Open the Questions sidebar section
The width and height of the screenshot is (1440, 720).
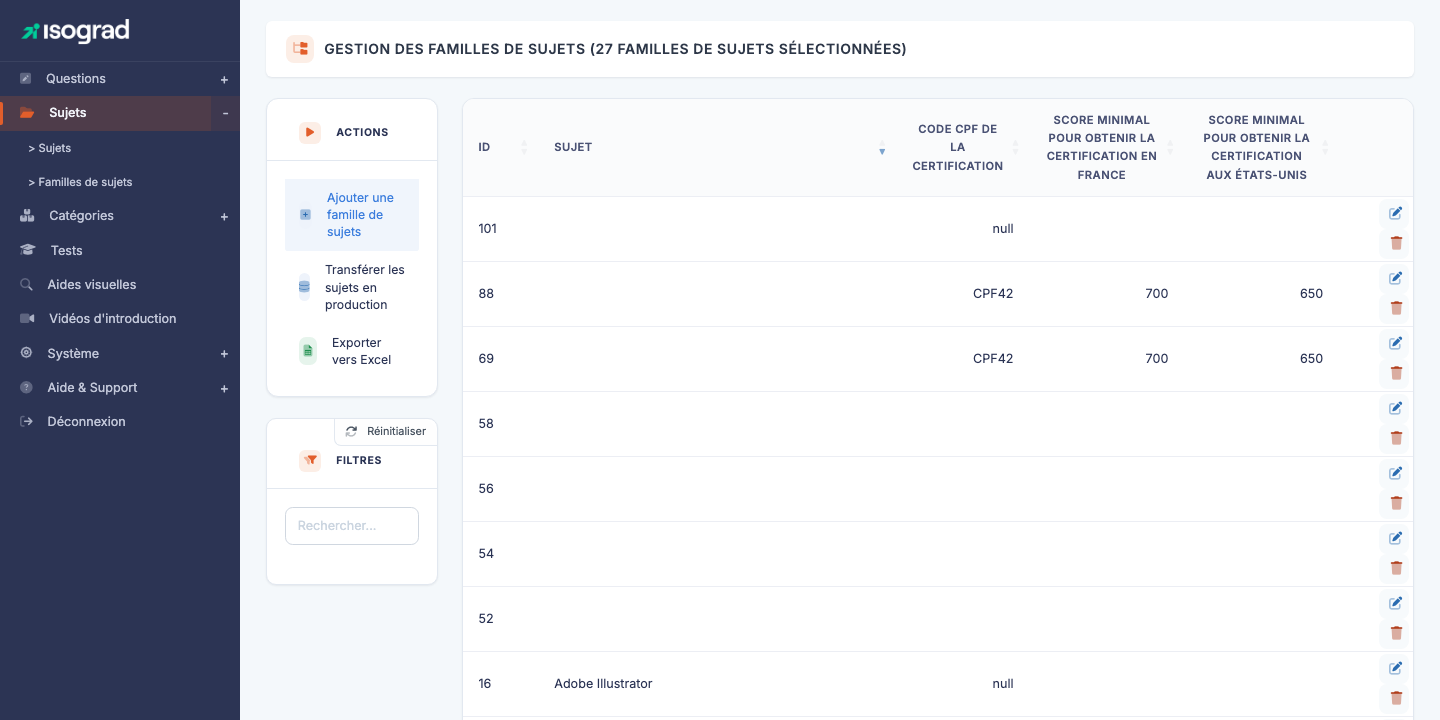click(x=76, y=78)
